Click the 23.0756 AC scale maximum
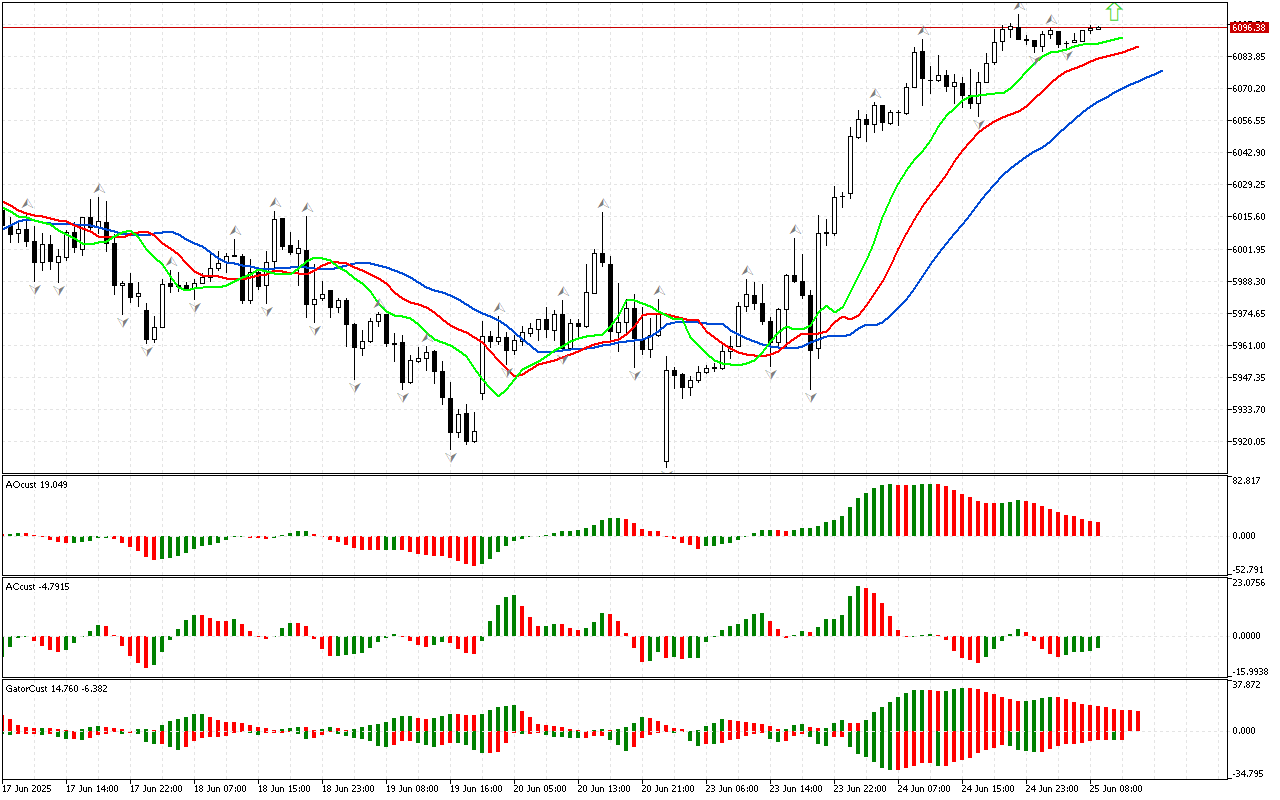This screenshot has width=1280, height=800. (1247, 583)
